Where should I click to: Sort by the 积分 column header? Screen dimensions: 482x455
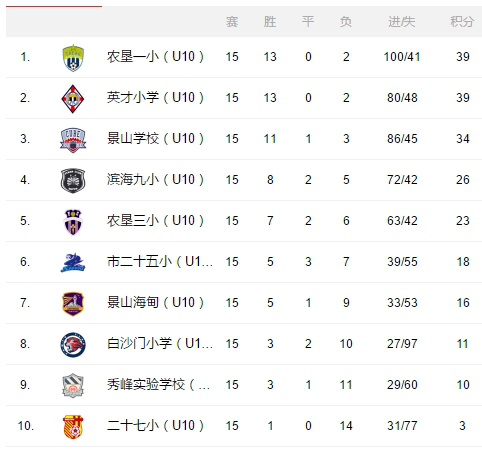(462, 22)
